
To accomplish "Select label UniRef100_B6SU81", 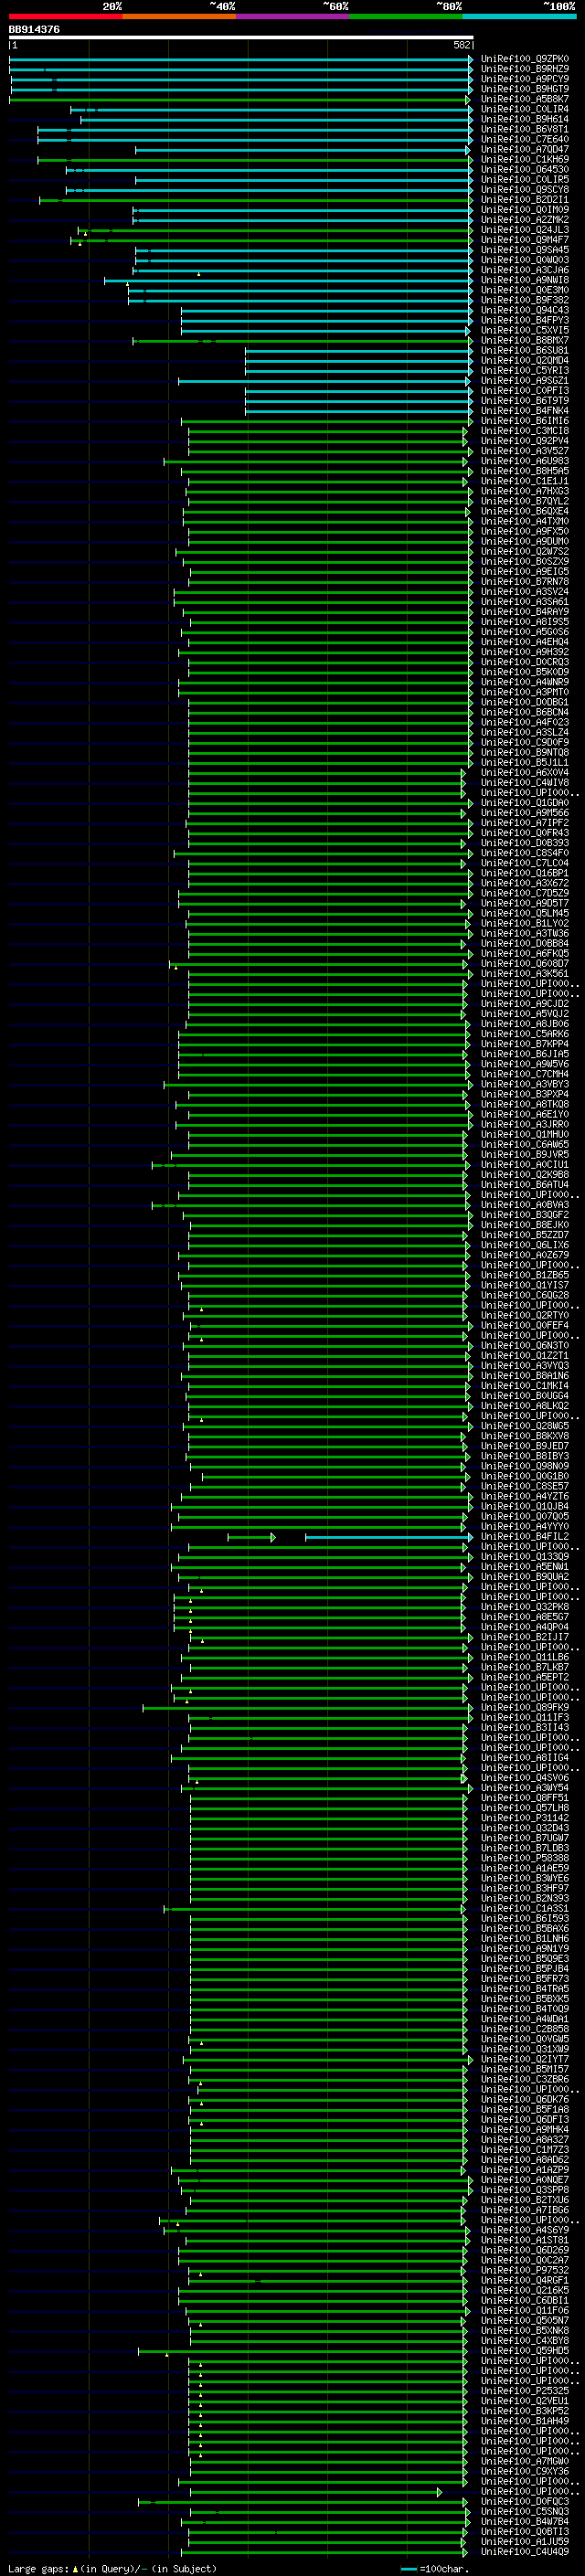I will [x=524, y=350].
